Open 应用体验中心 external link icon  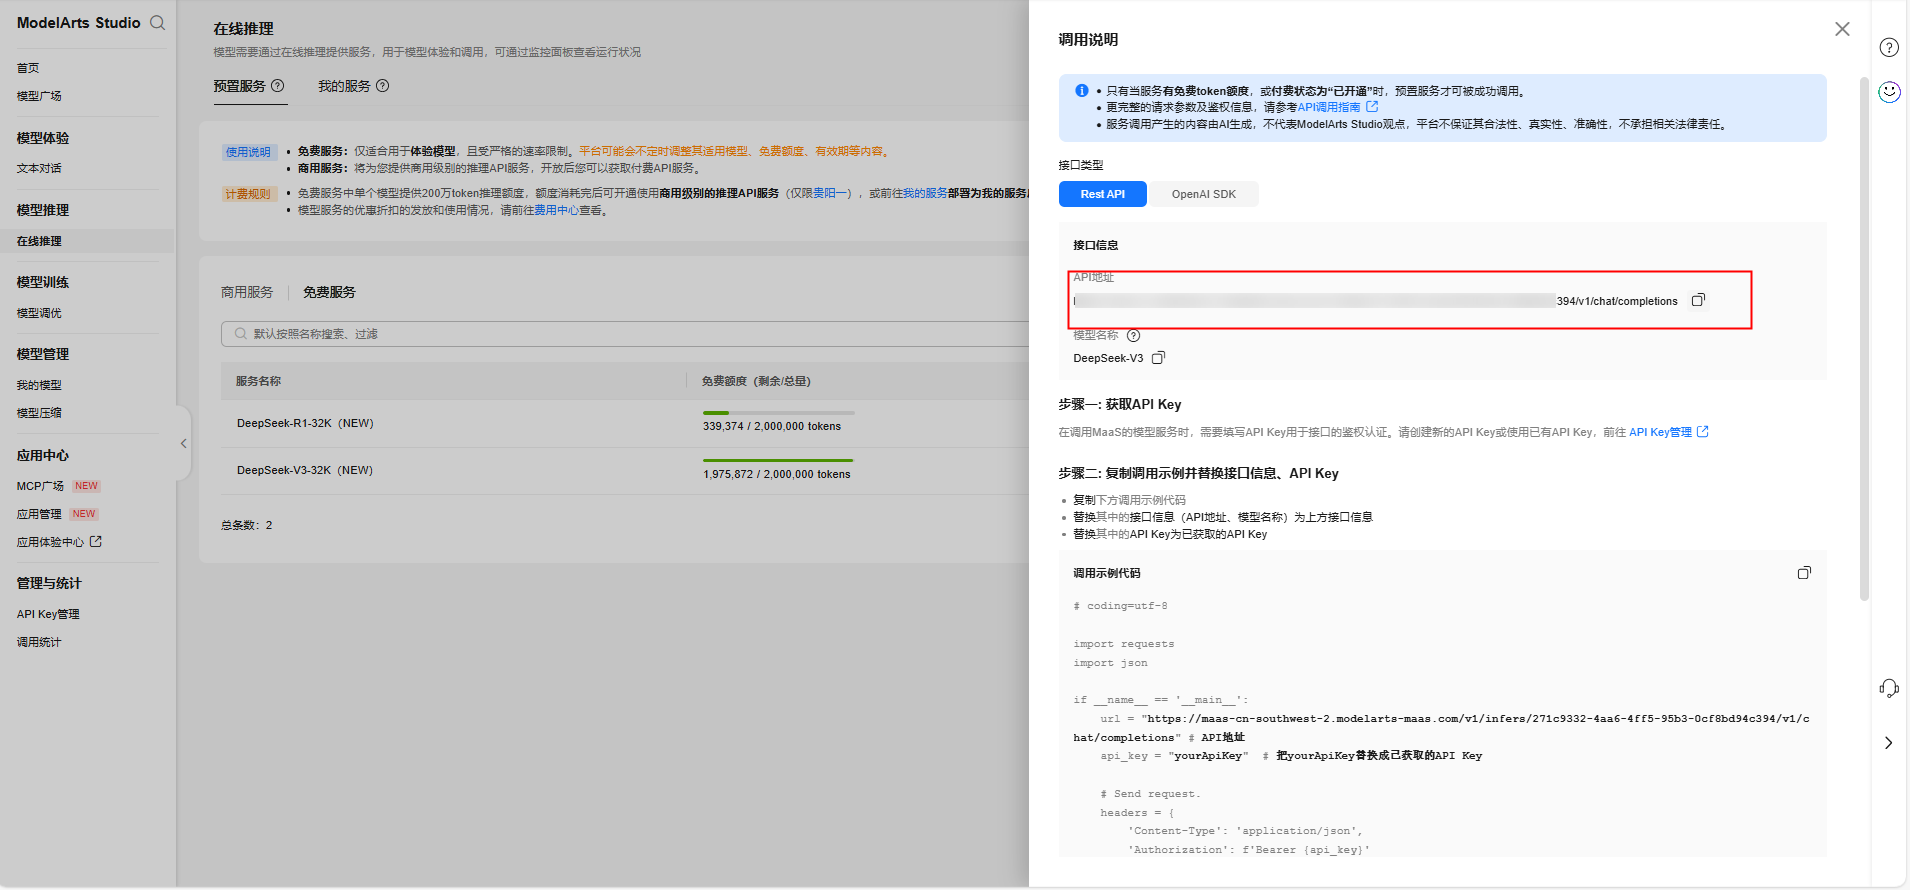pos(96,541)
